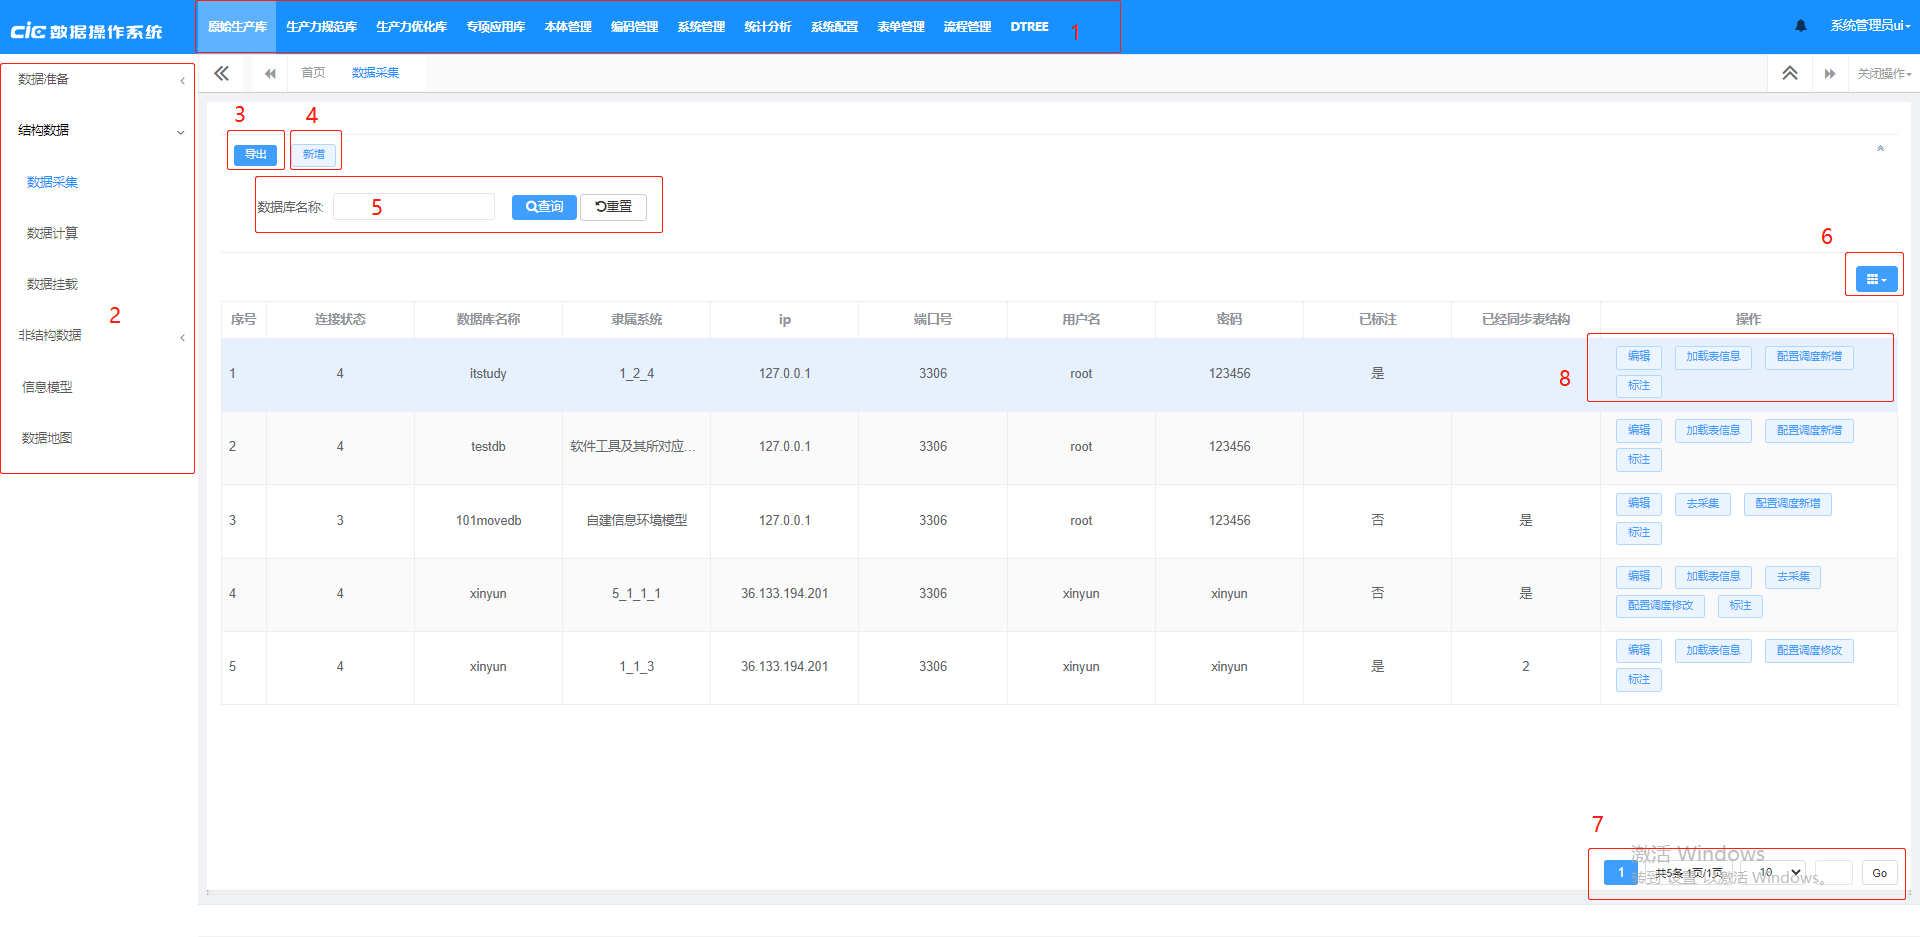Open the column display grid icon

coord(1875,280)
